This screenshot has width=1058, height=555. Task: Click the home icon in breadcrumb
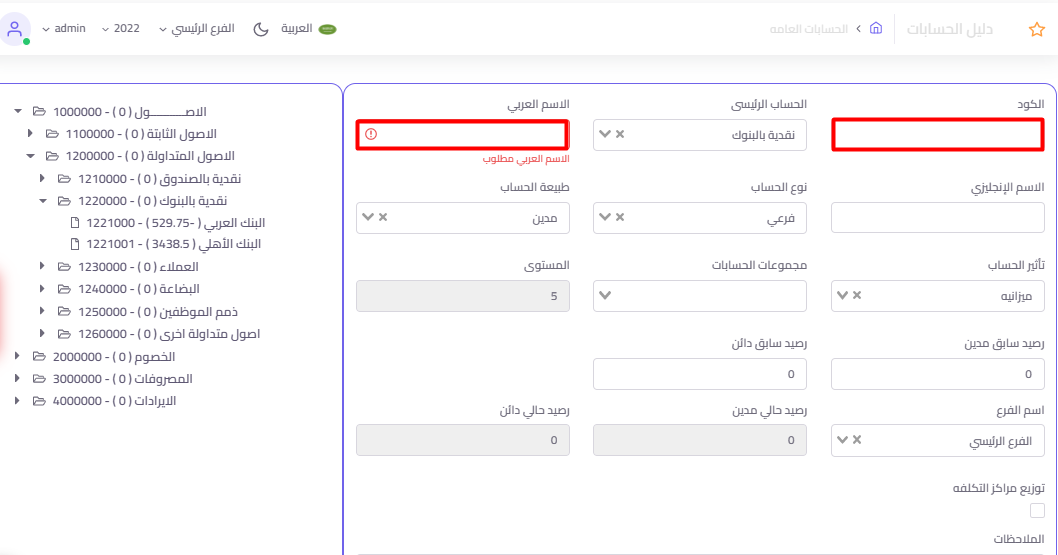(876, 29)
